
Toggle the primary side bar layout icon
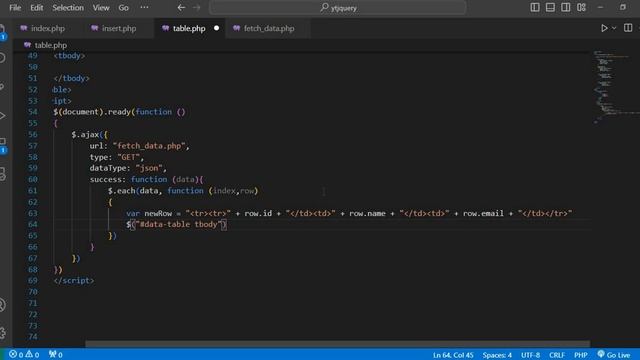[535, 7]
